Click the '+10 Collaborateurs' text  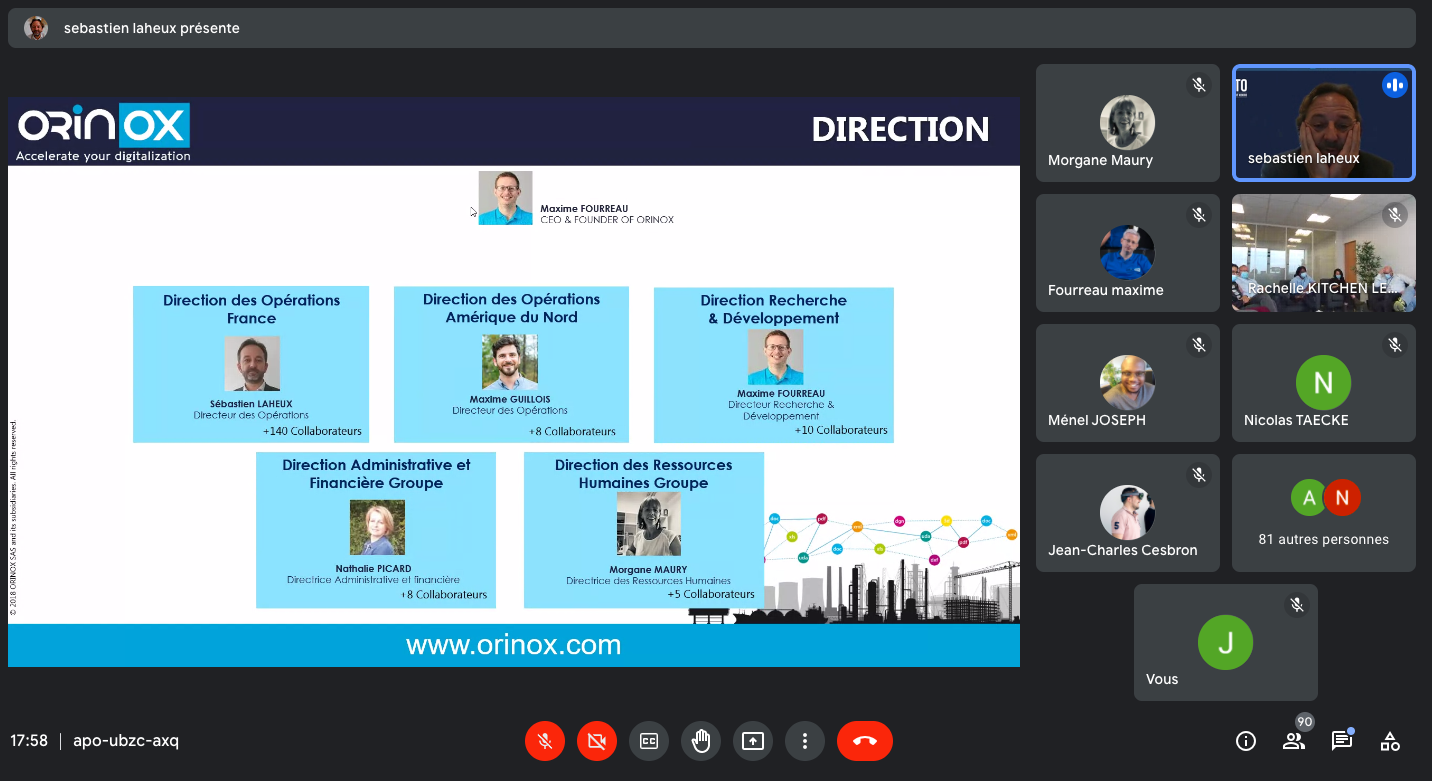click(x=841, y=430)
